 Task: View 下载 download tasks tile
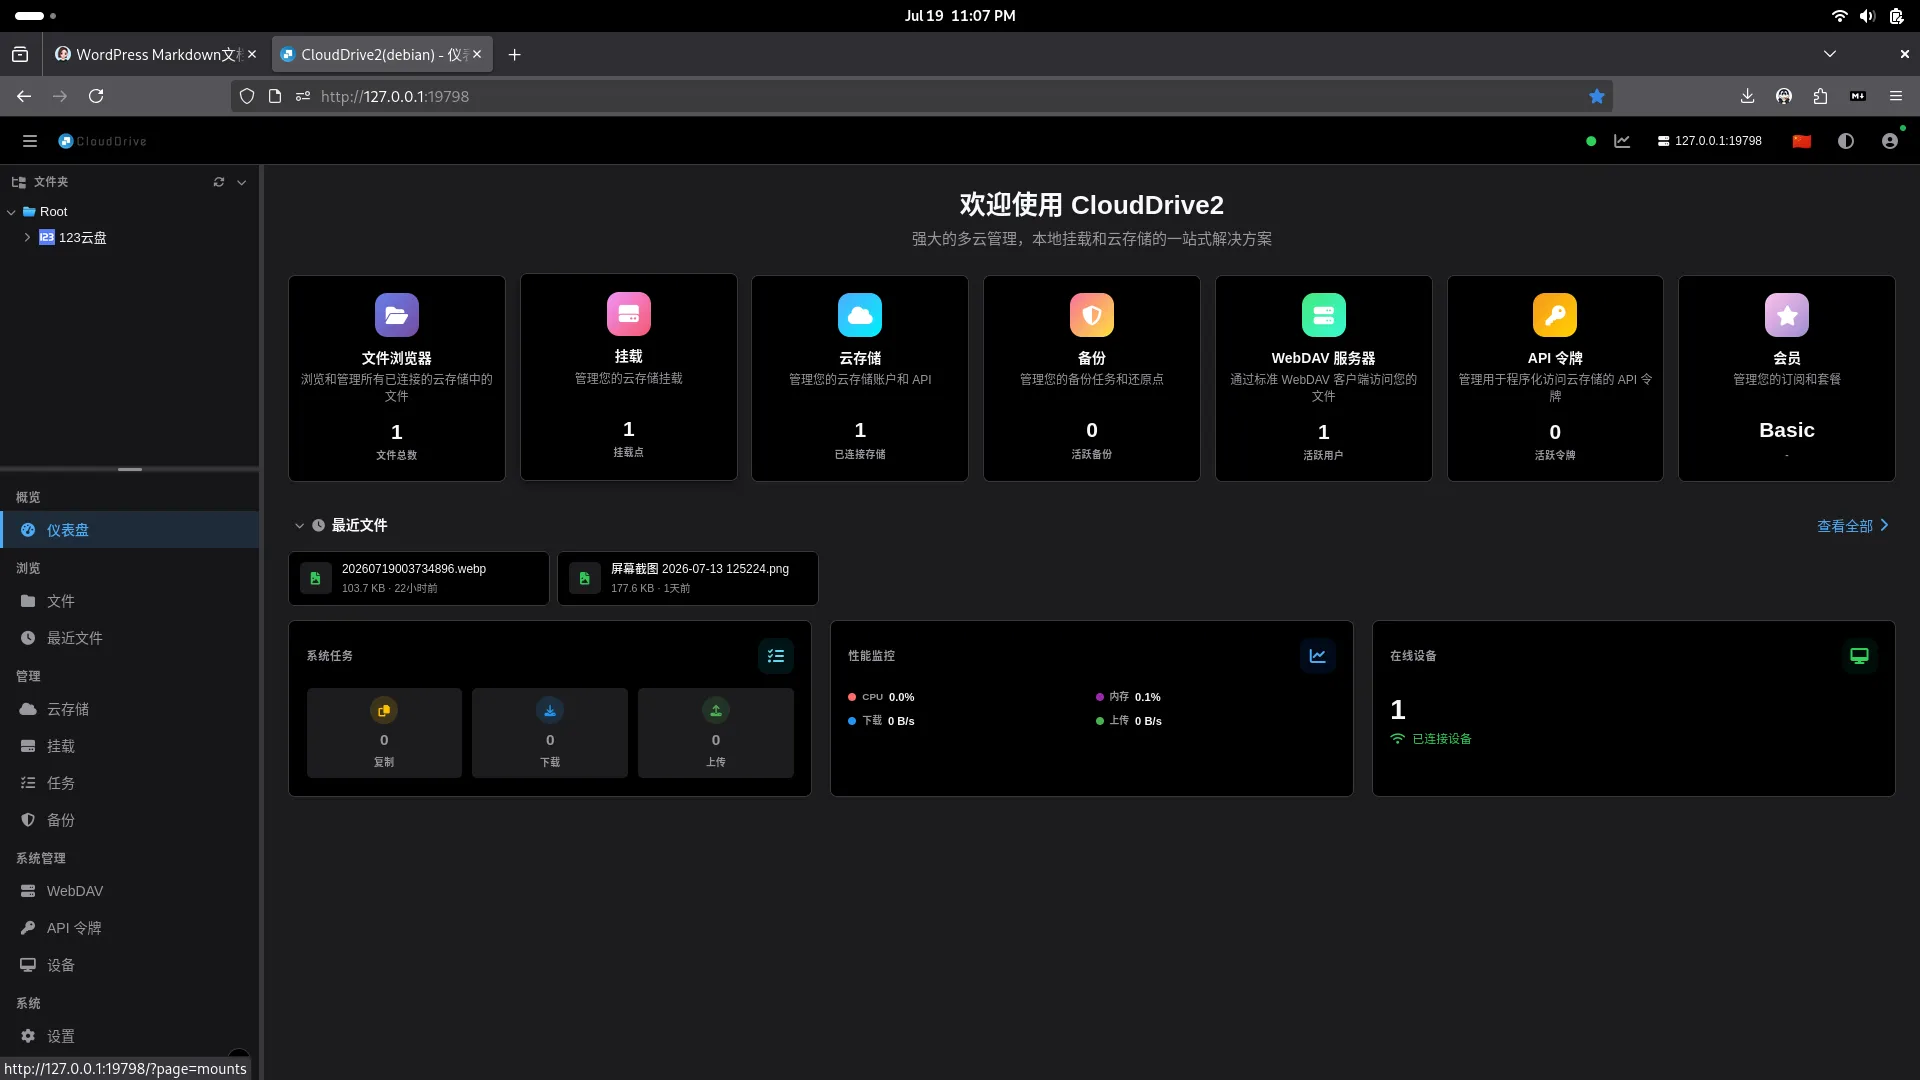550,733
